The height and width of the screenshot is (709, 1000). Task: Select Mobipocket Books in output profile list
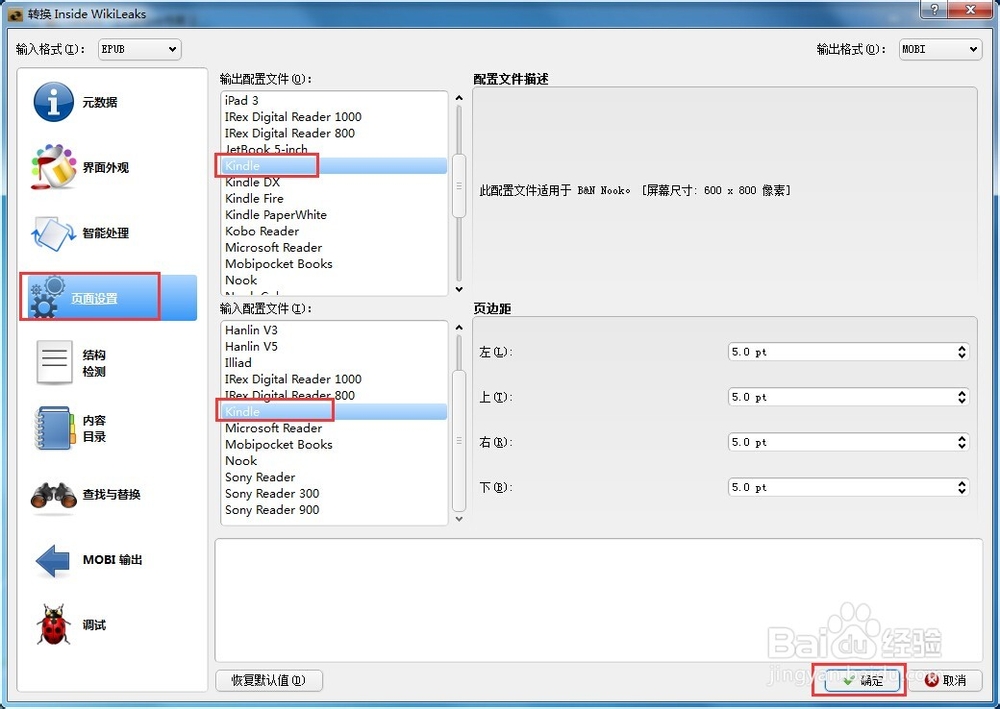[334, 264]
